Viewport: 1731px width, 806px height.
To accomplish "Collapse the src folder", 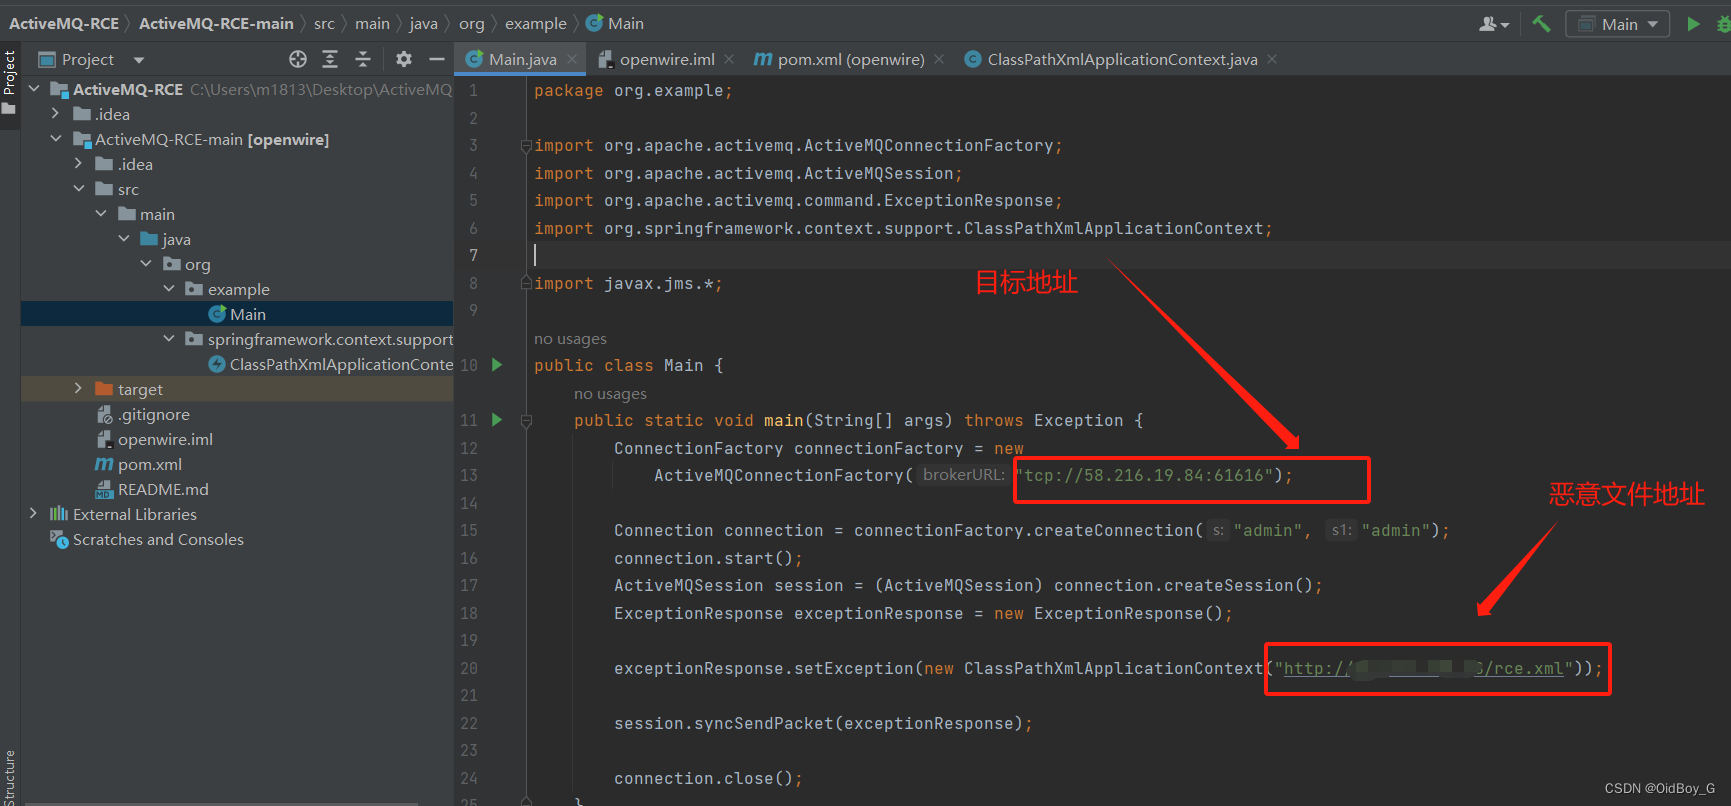I will (79, 189).
